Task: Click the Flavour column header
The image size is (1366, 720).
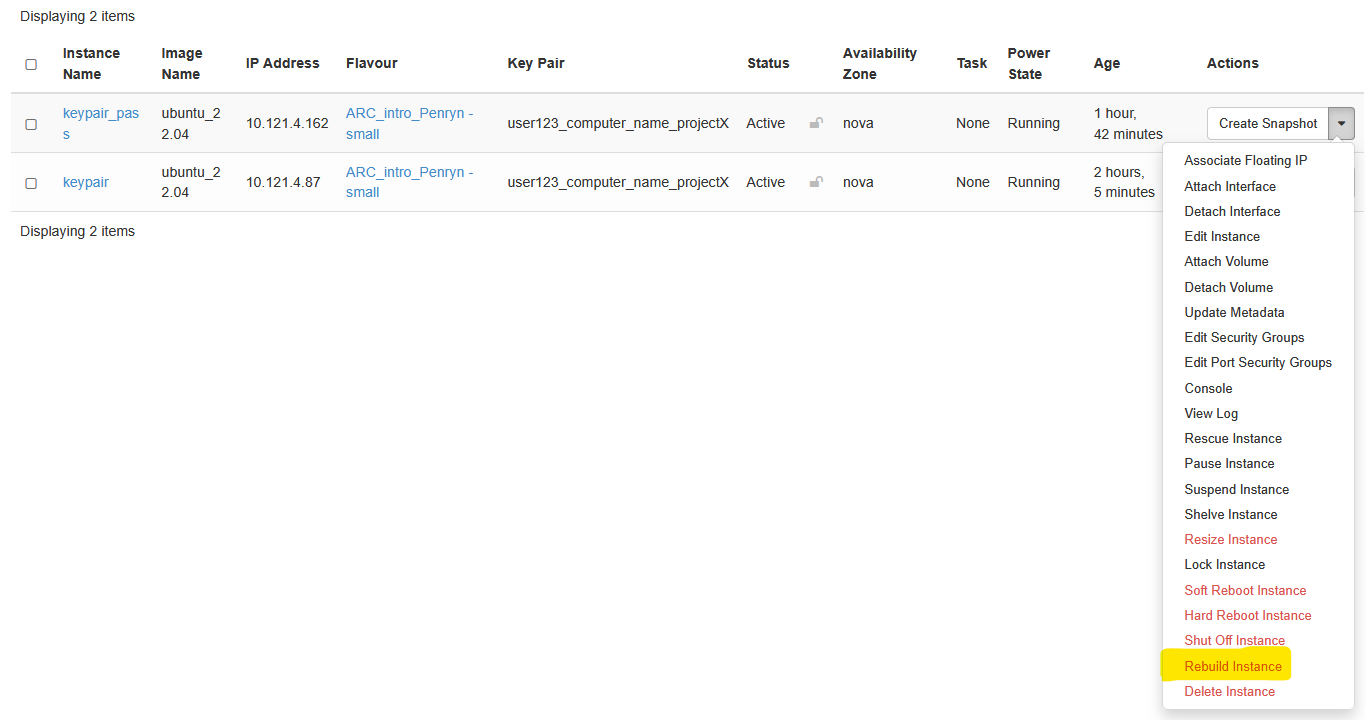Action: 372,63
